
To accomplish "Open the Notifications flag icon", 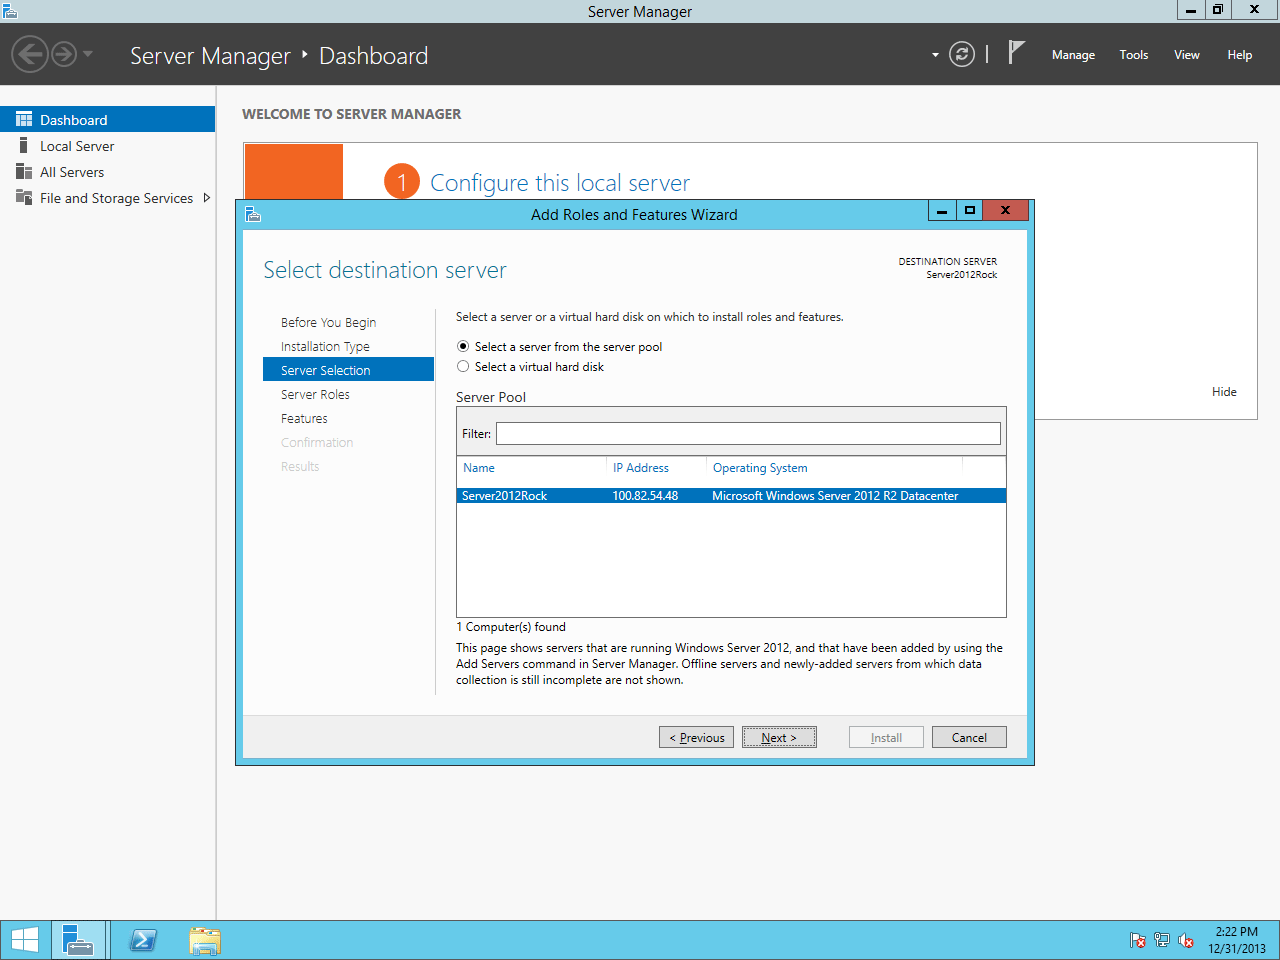I will coord(1016,52).
